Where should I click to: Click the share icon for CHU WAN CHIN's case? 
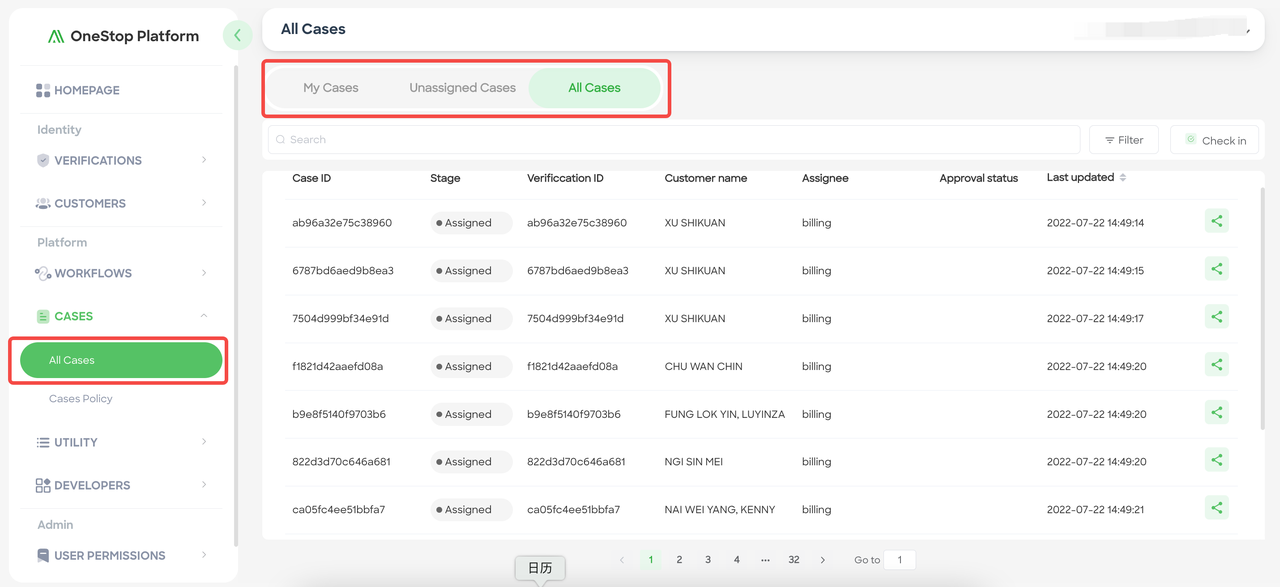1216,364
